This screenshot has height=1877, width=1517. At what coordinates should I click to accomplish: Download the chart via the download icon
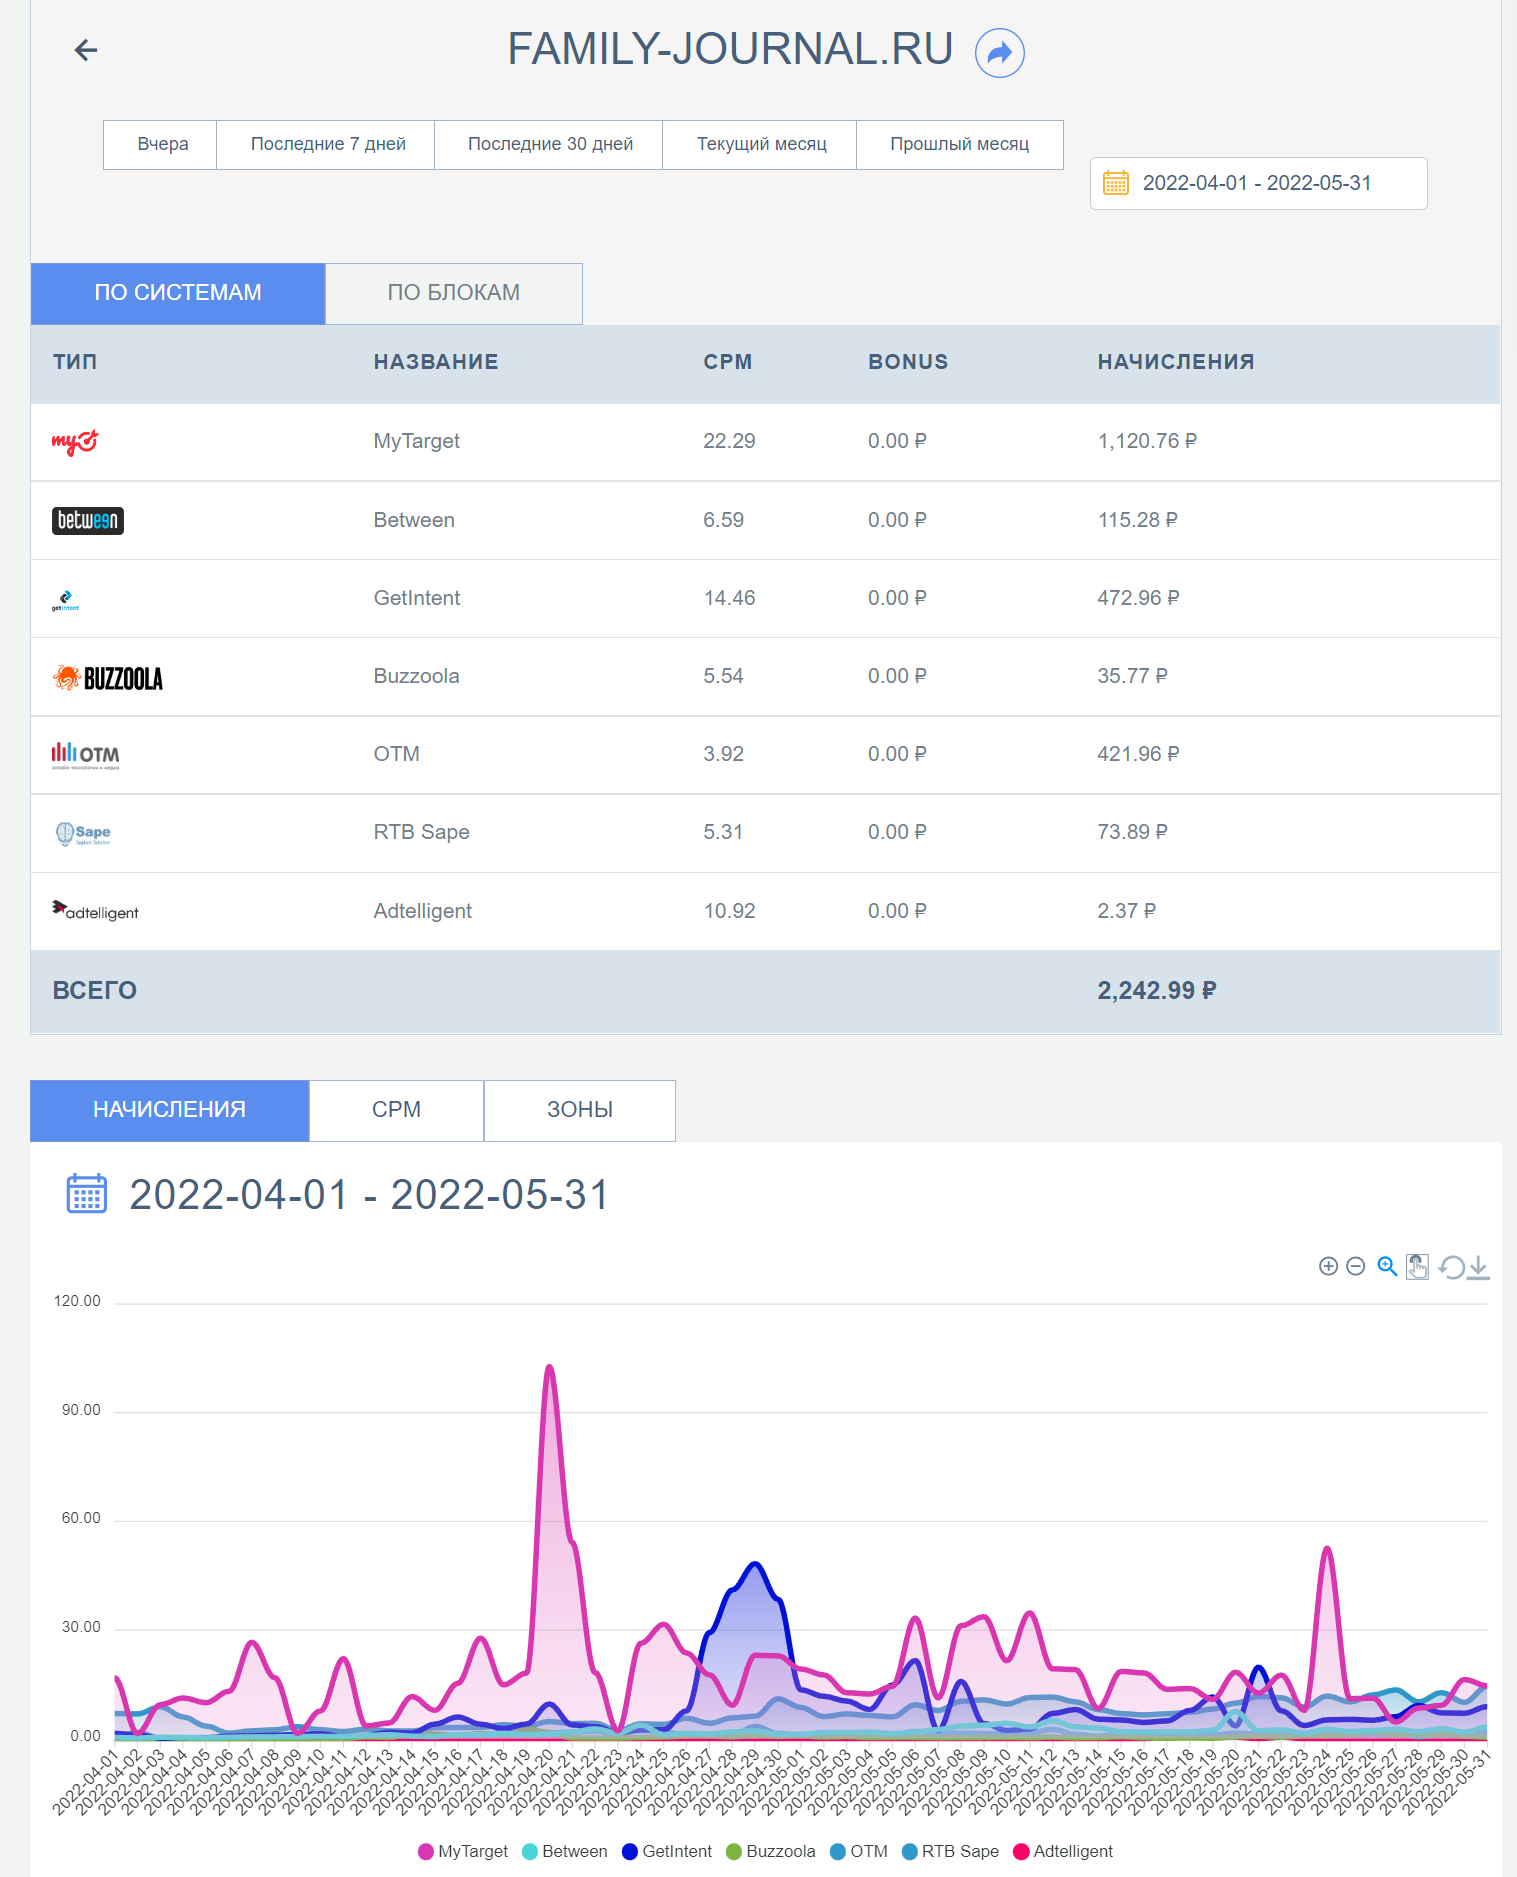click(1479, 1268)
